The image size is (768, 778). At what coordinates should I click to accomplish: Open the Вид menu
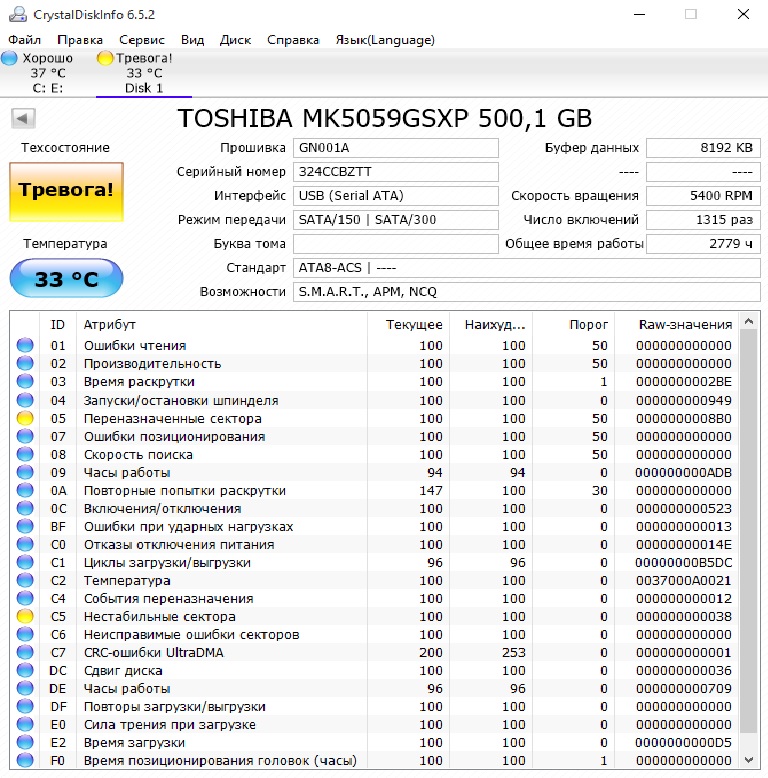click(192, 40)
